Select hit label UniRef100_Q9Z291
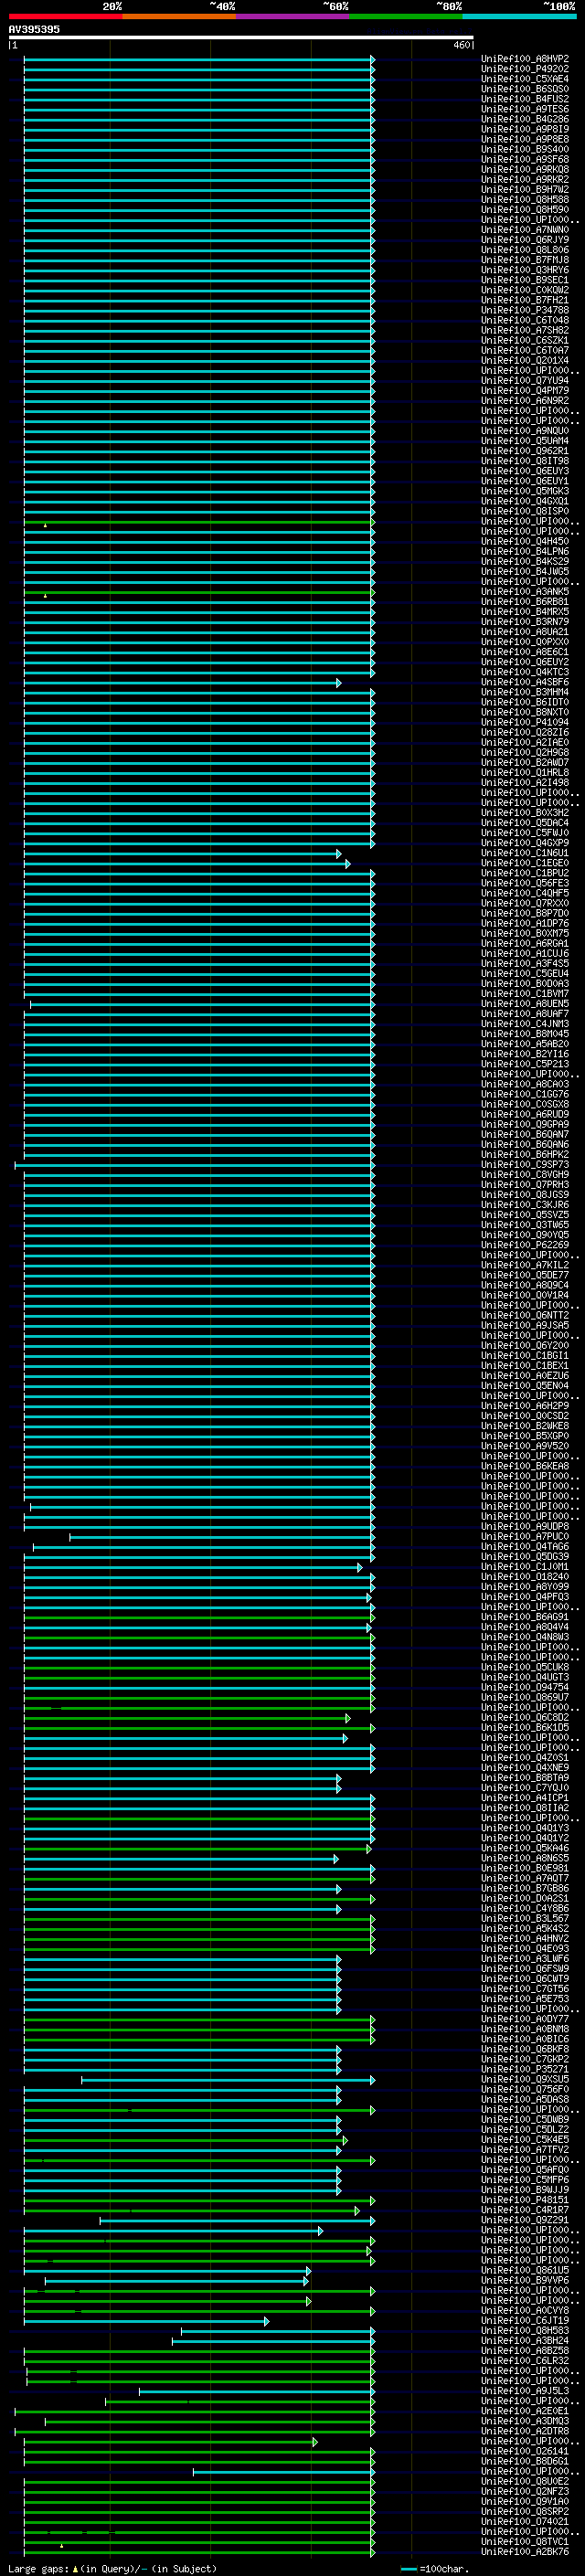 point(525,2220)
